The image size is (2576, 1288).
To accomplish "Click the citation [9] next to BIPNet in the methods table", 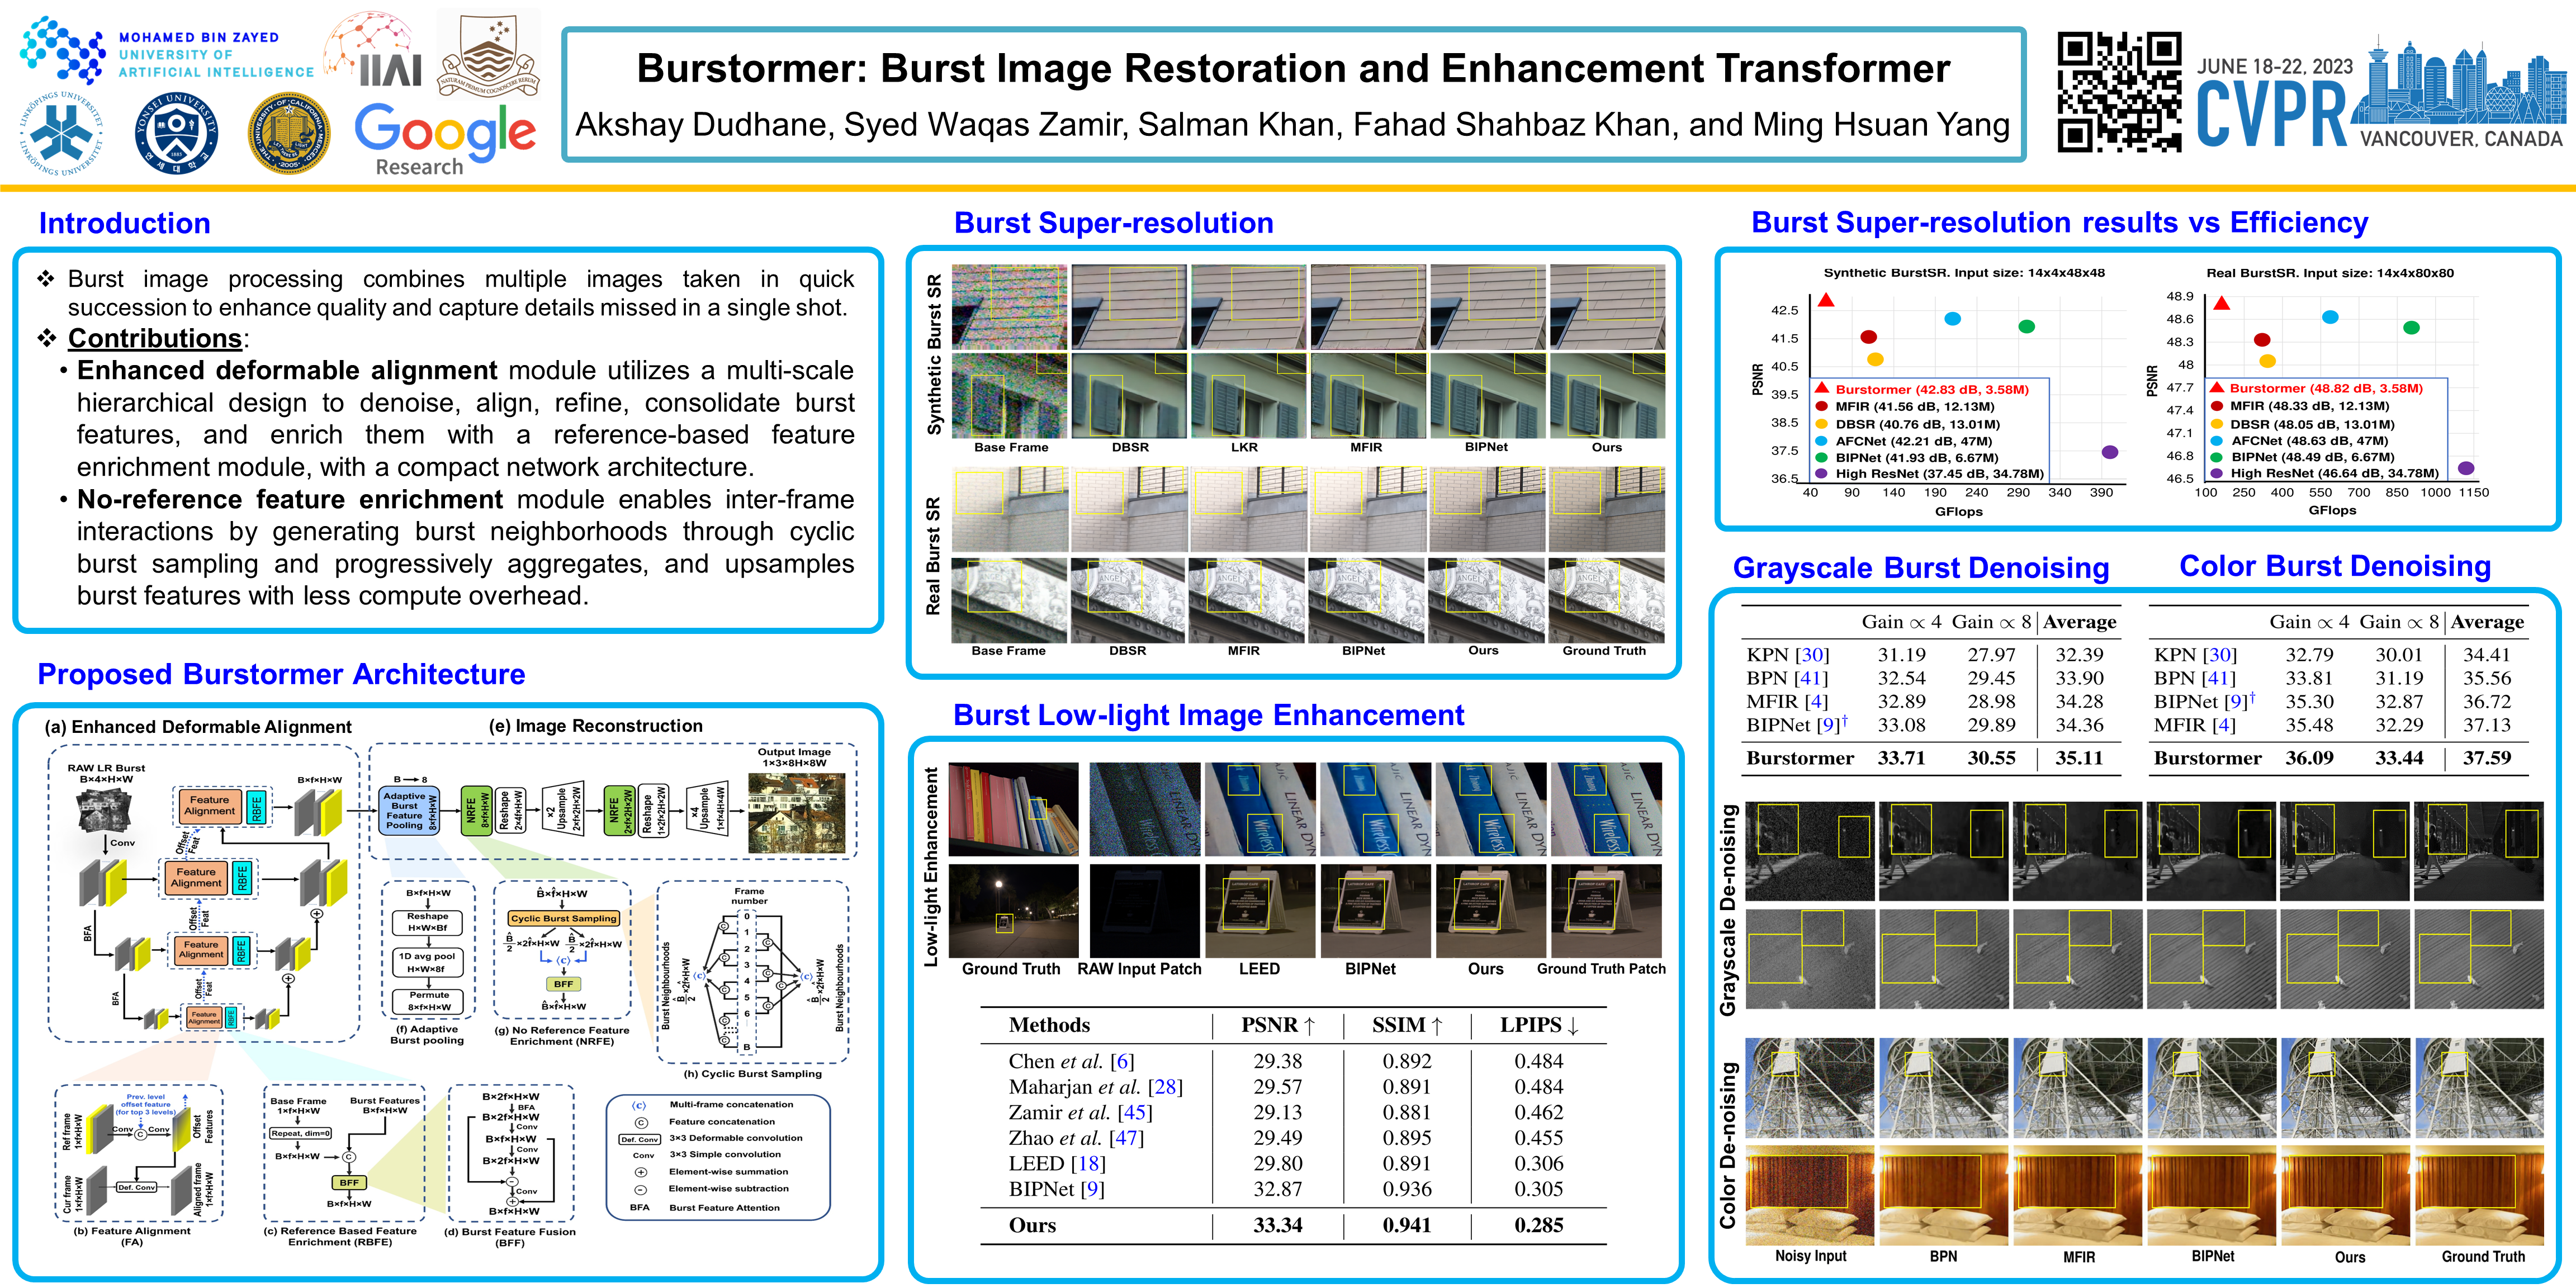I will (1094, 1189).
